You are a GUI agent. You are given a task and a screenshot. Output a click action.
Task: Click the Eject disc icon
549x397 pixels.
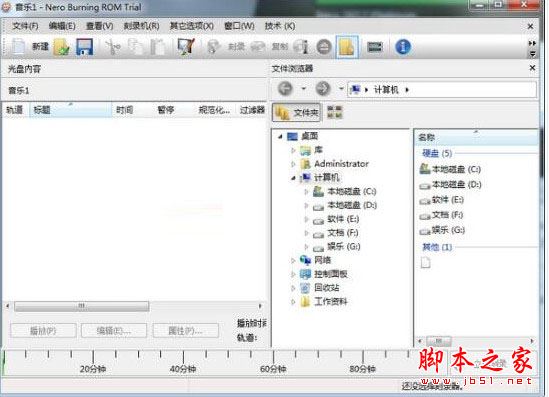click(x=324, y=47)
